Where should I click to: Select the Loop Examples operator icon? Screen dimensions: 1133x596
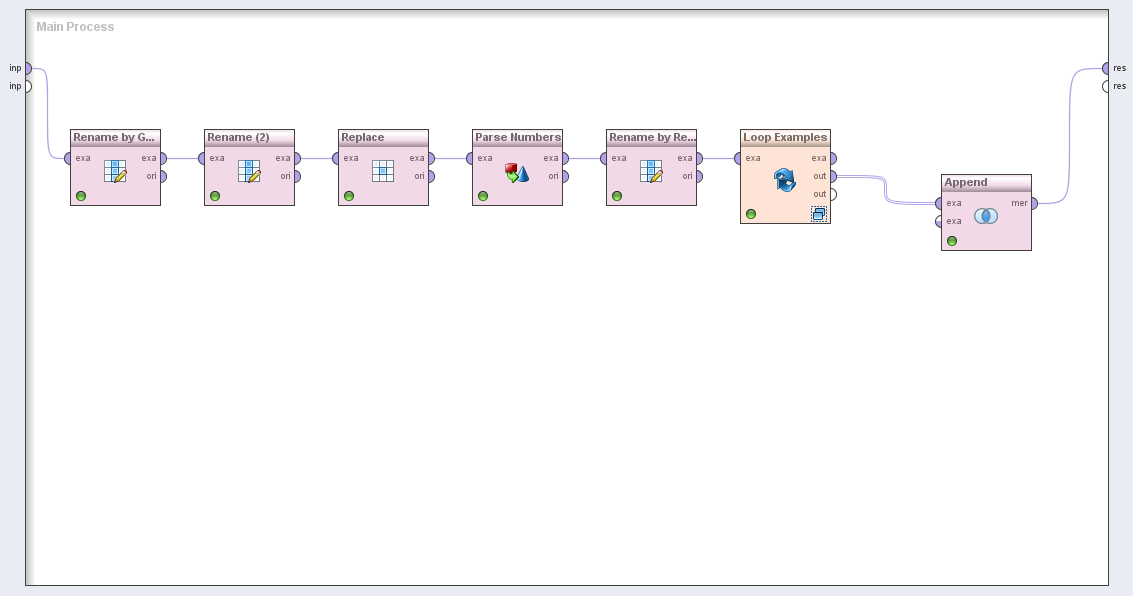785,180
